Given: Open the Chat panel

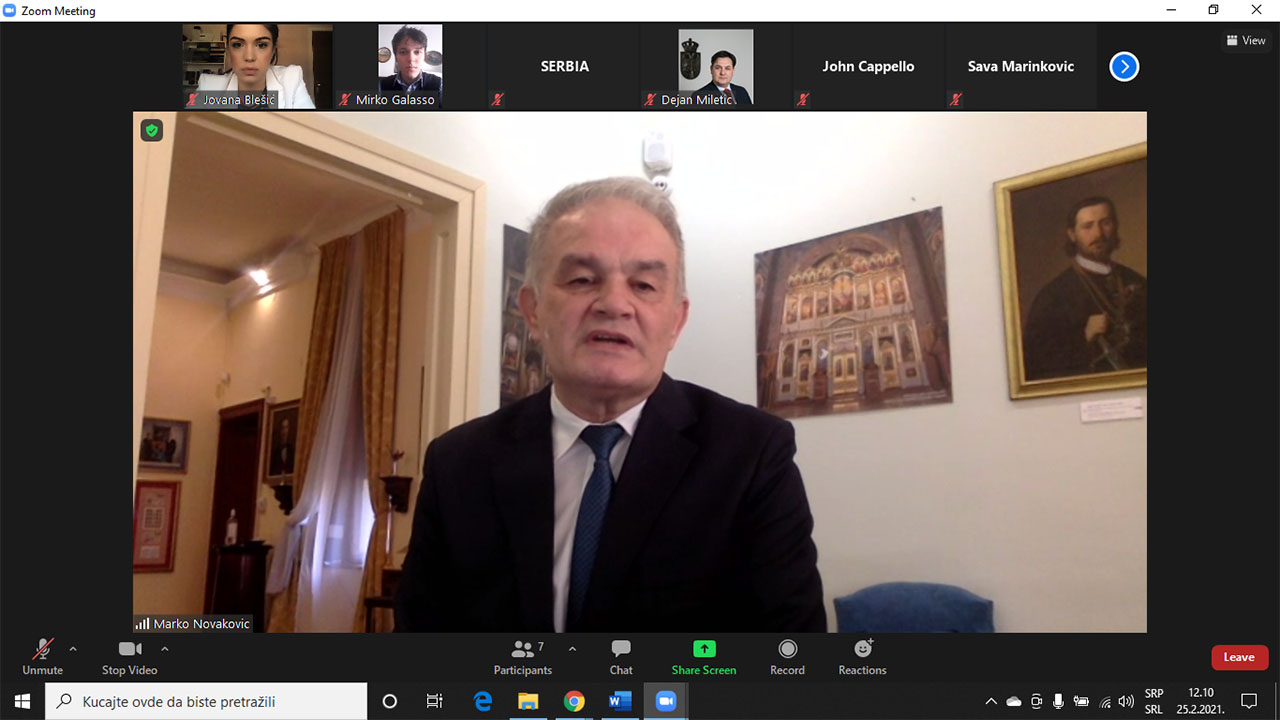Looking at the screenshot, I should (x=621, y=658).
